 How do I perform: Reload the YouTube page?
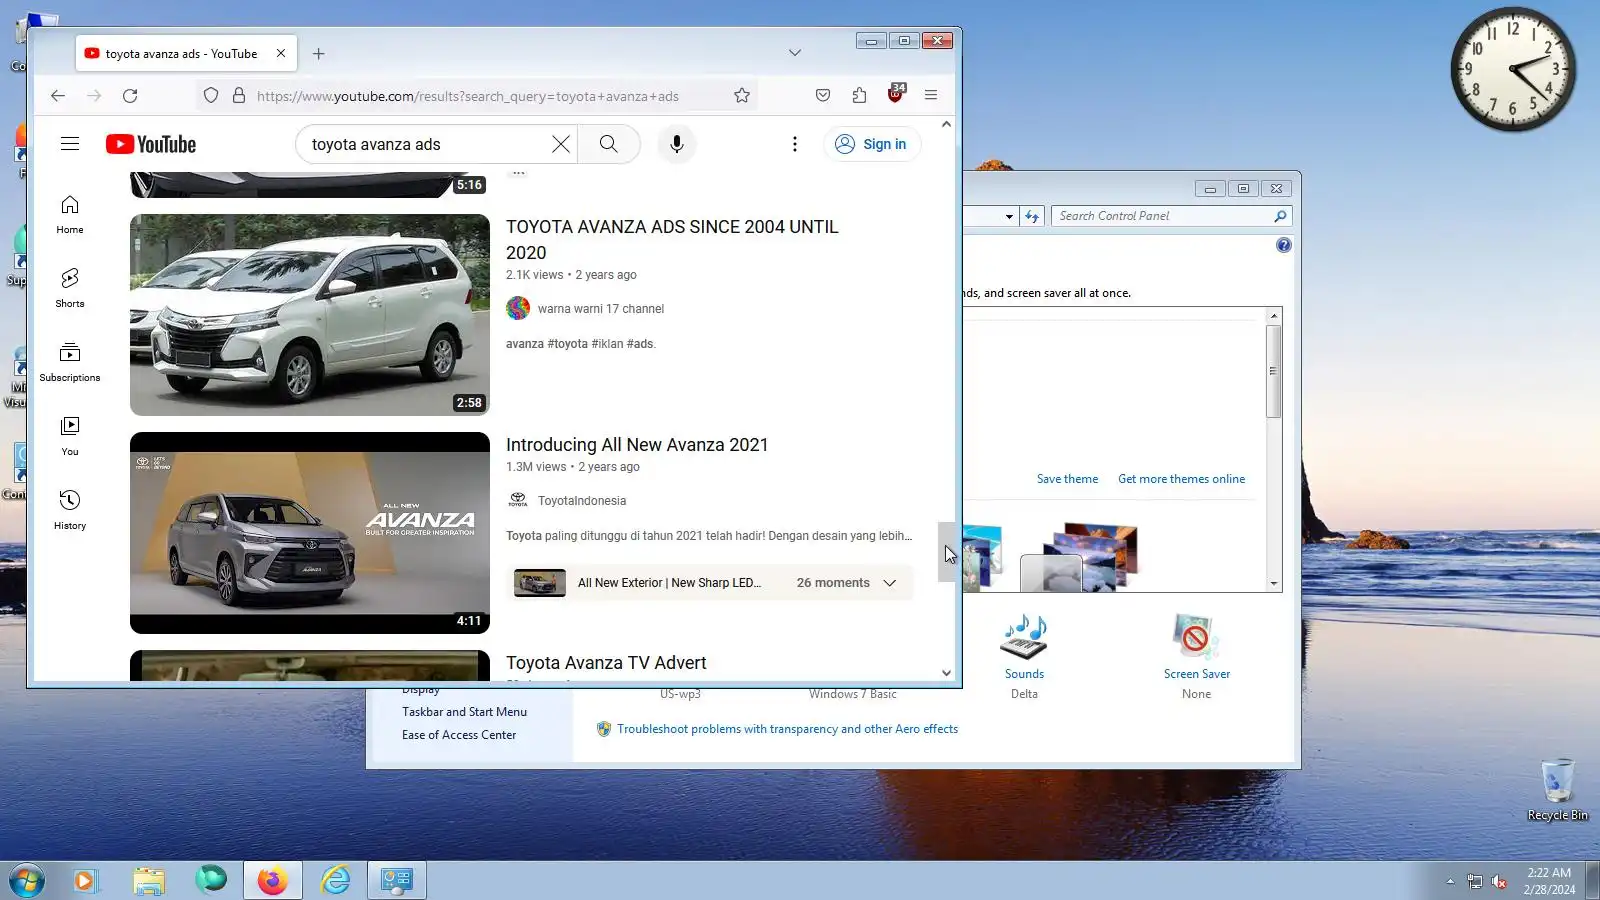[x=130, y=96]
